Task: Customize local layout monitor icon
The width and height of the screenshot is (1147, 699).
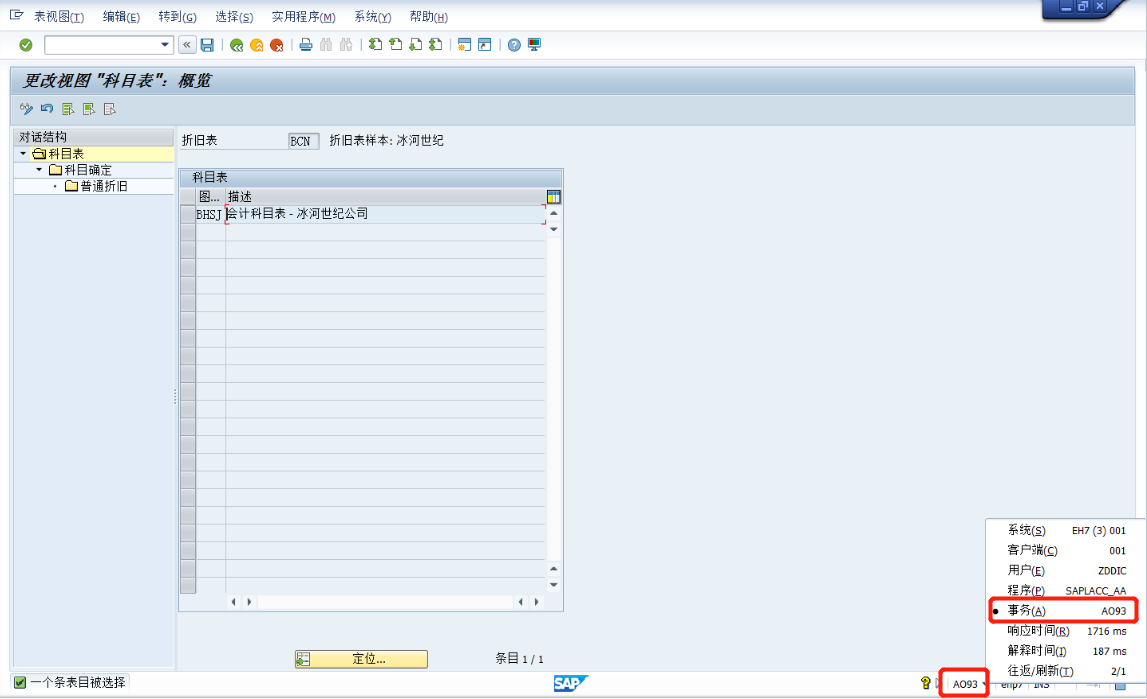Action: click(x=535, y=45)
